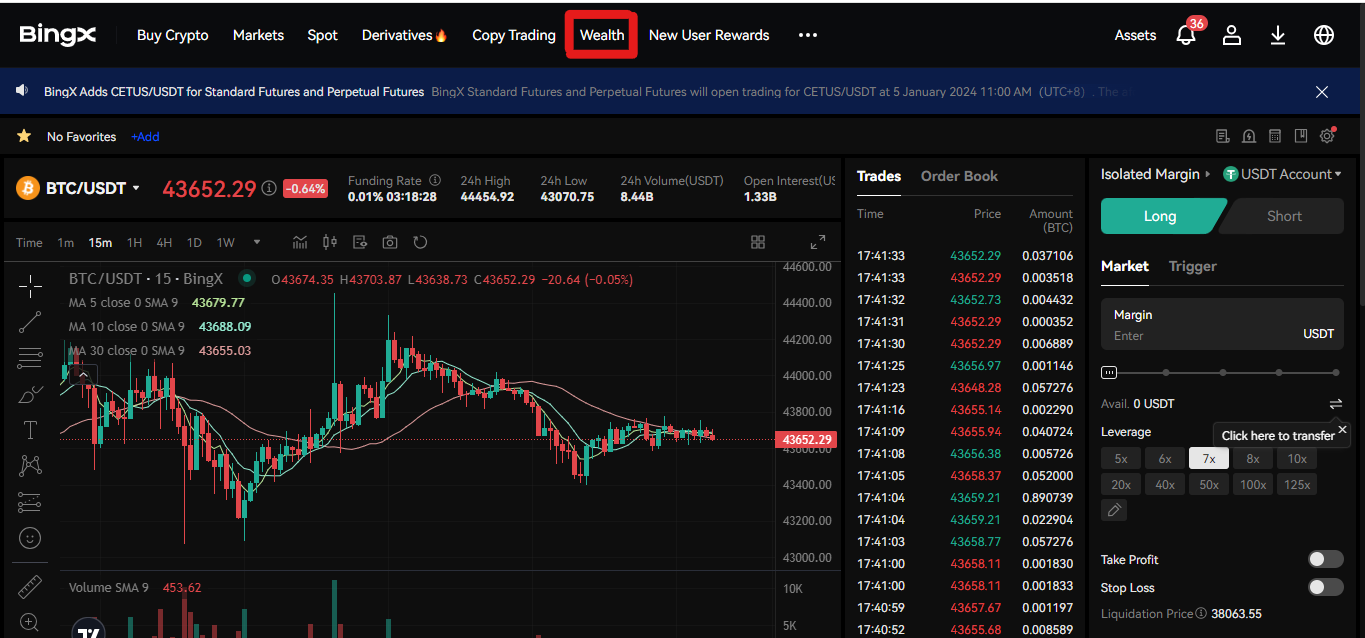Viewport: 1365px width, 638px height.
Task: Select the Long position side
Action: (x=1162, y=216)
